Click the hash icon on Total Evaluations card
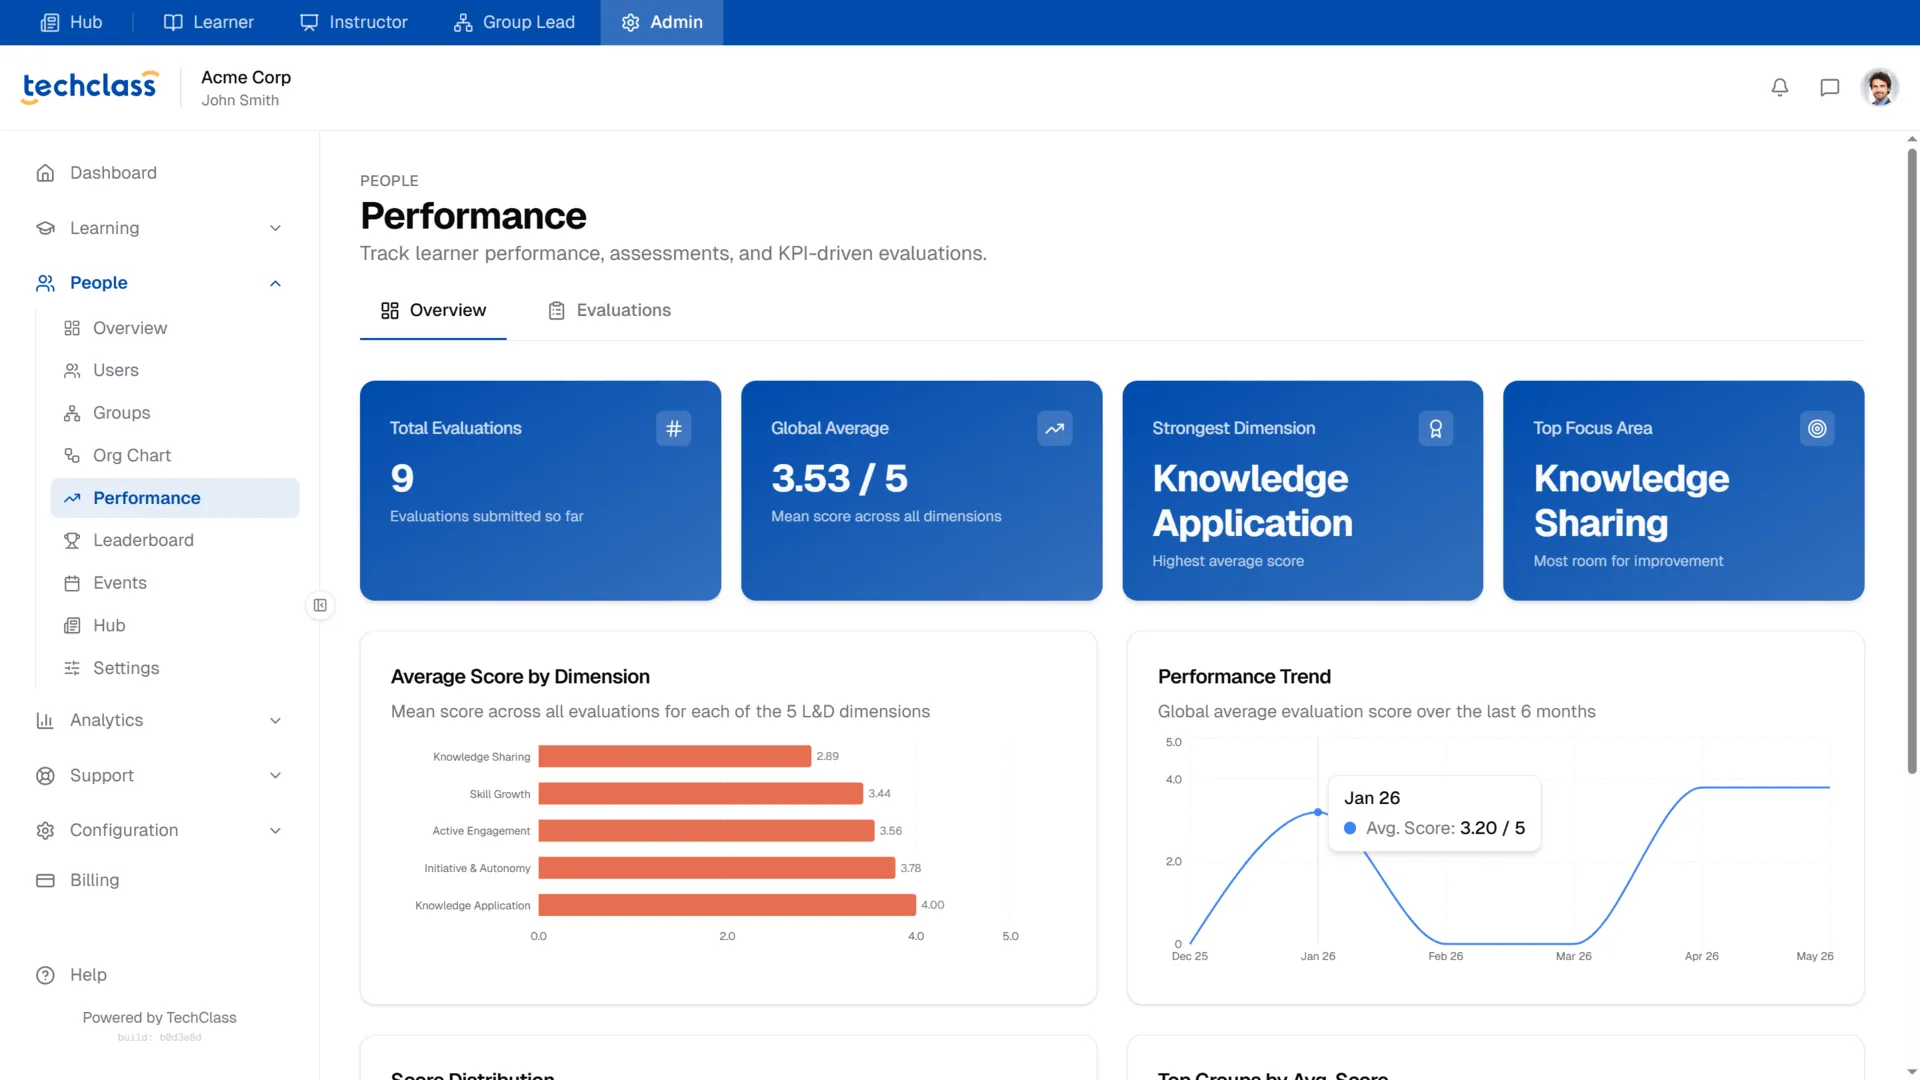Screen dimensions: 1920x1080 pyautogui.click(x=674, y=429)
